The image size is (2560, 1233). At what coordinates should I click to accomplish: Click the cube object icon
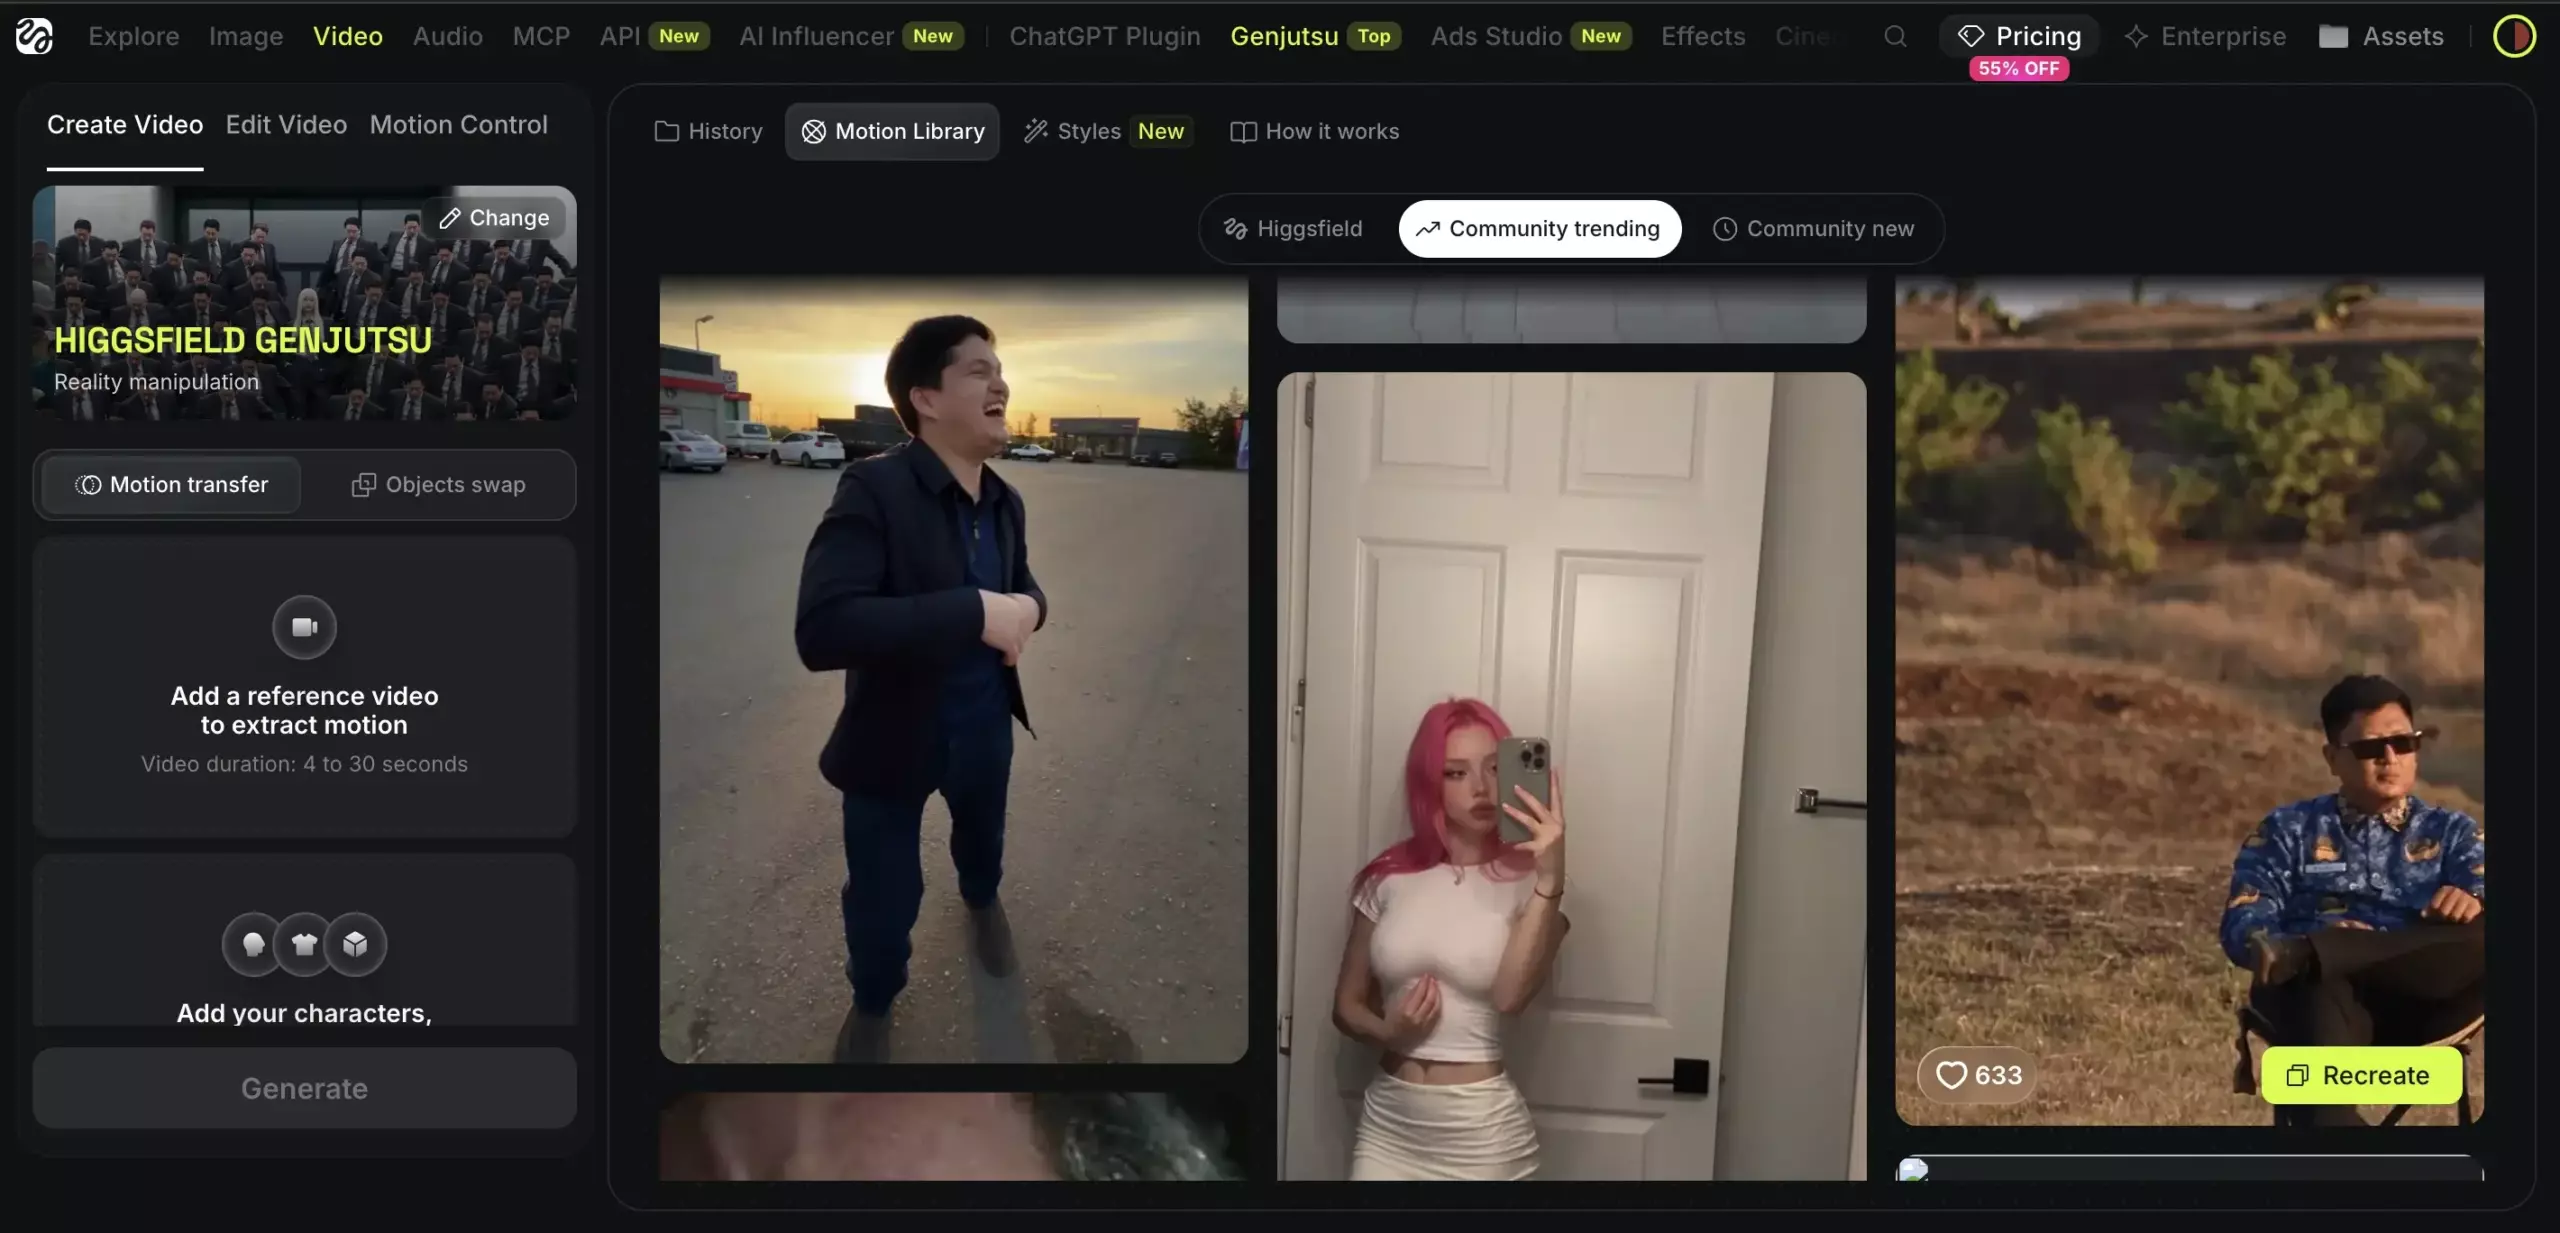[x=355, y=944]
